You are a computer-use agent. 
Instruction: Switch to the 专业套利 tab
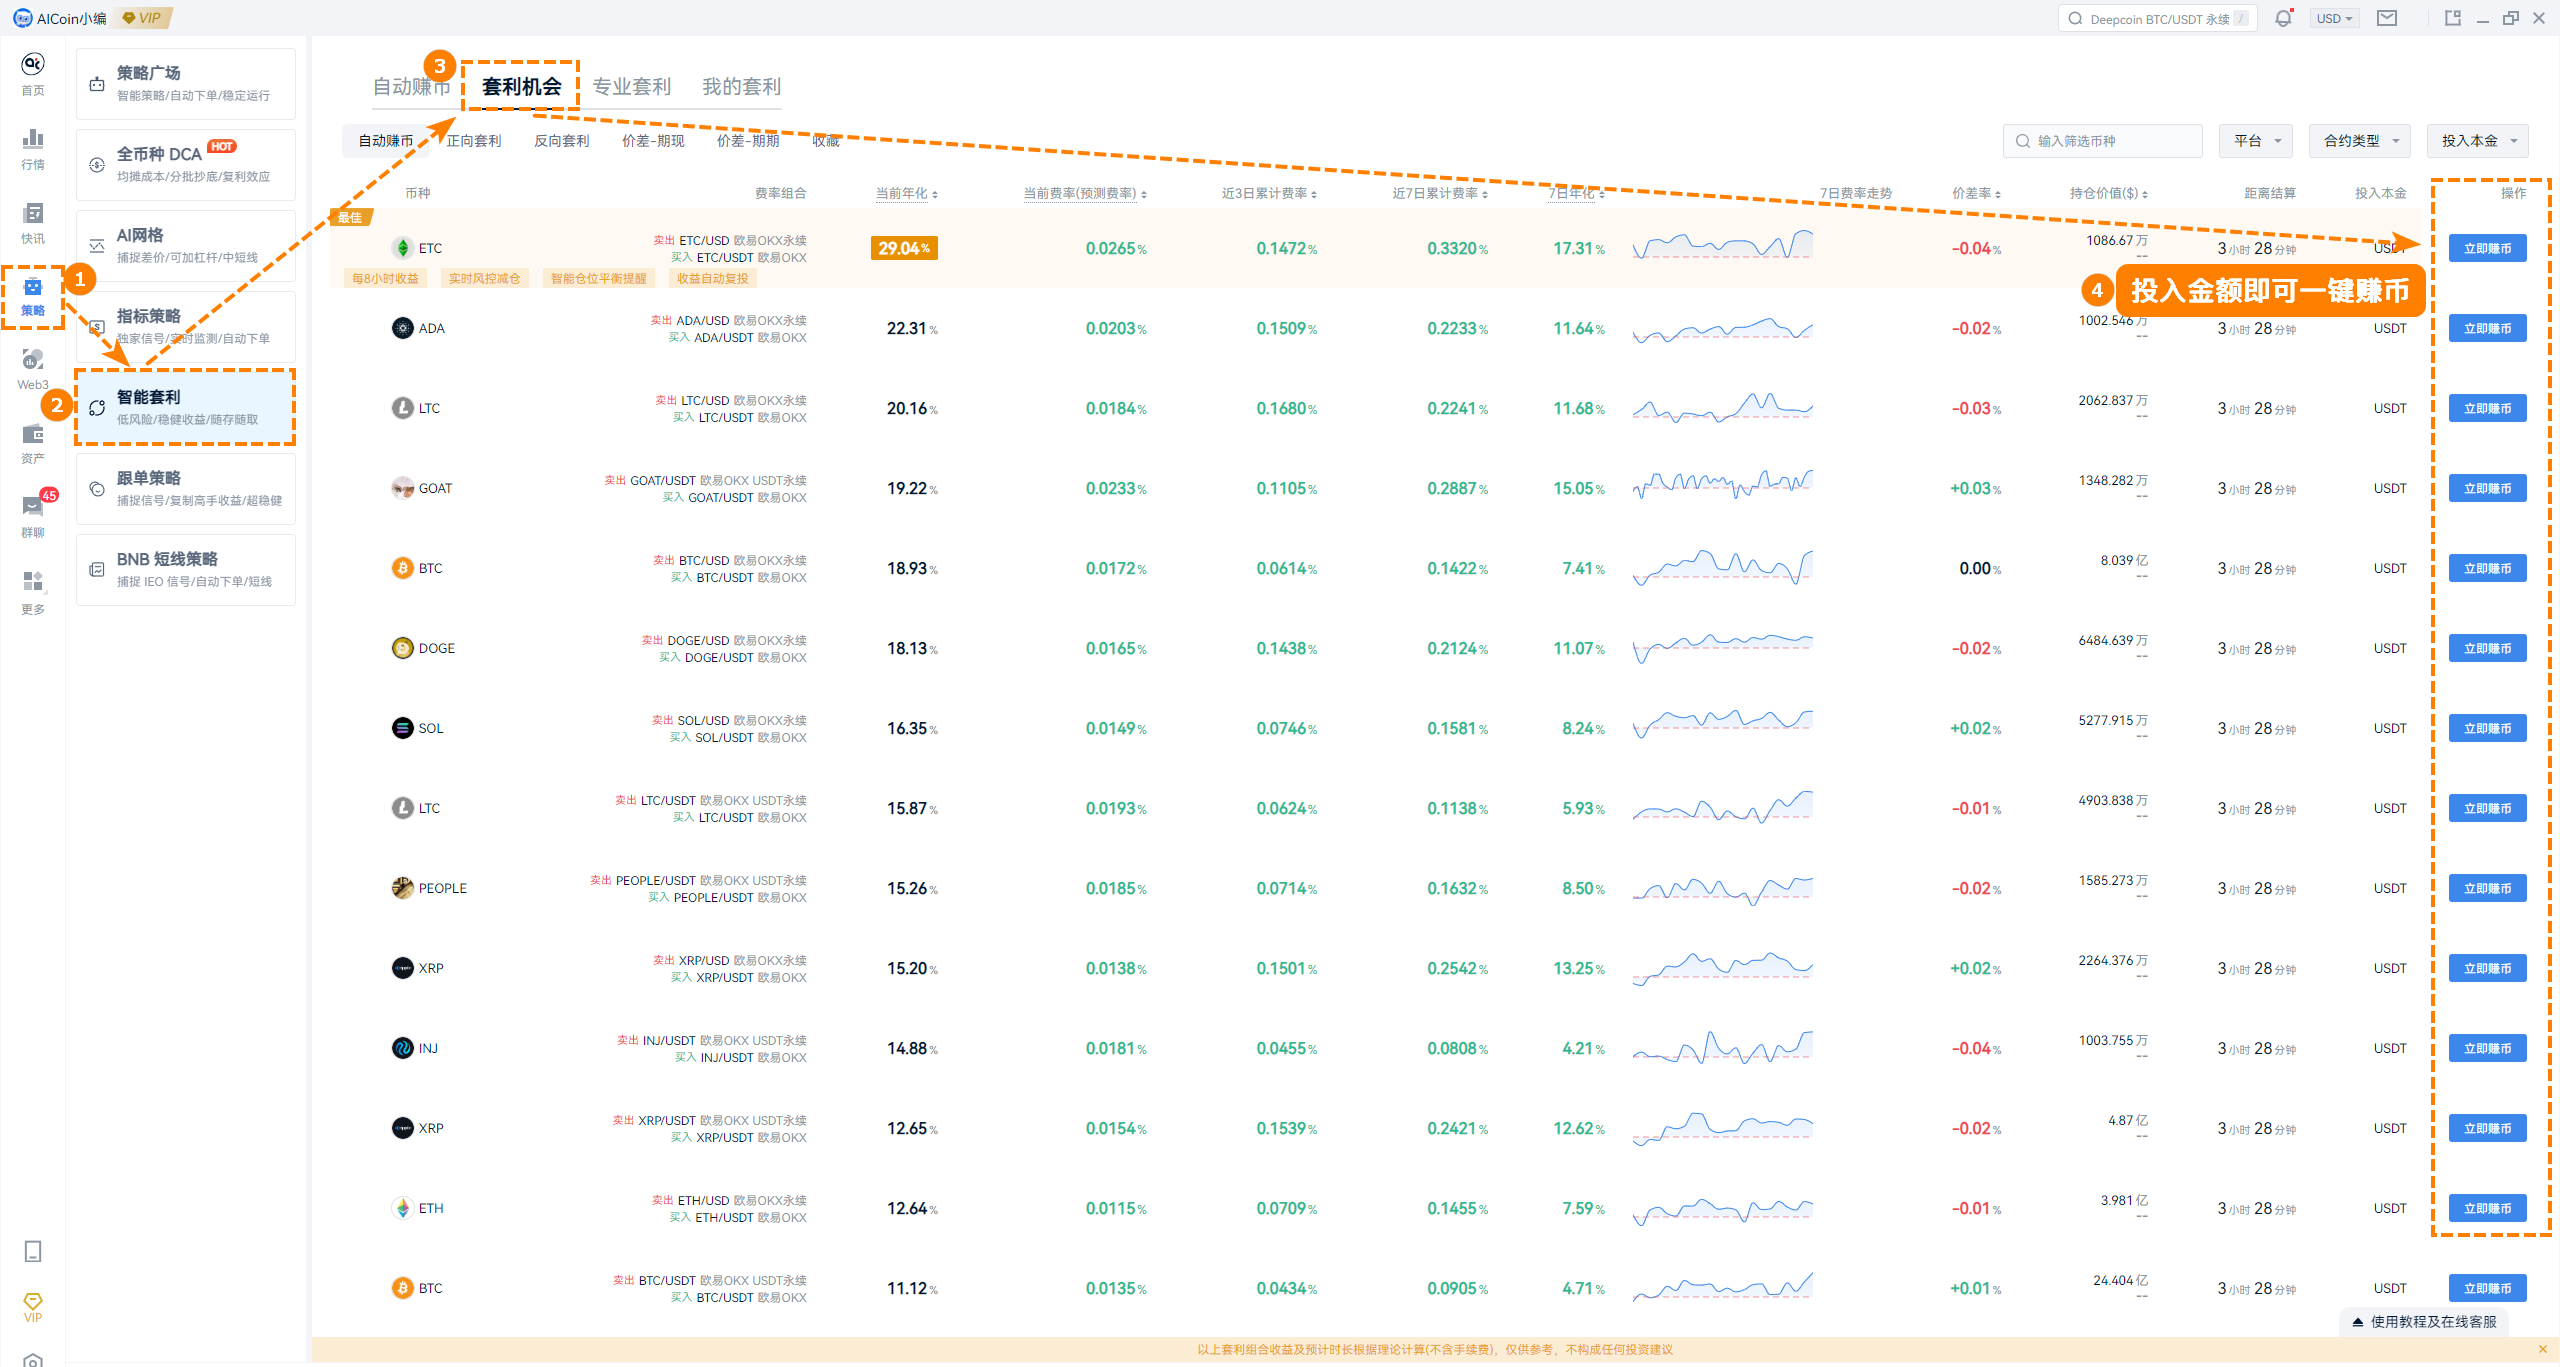tap(631, 87)
